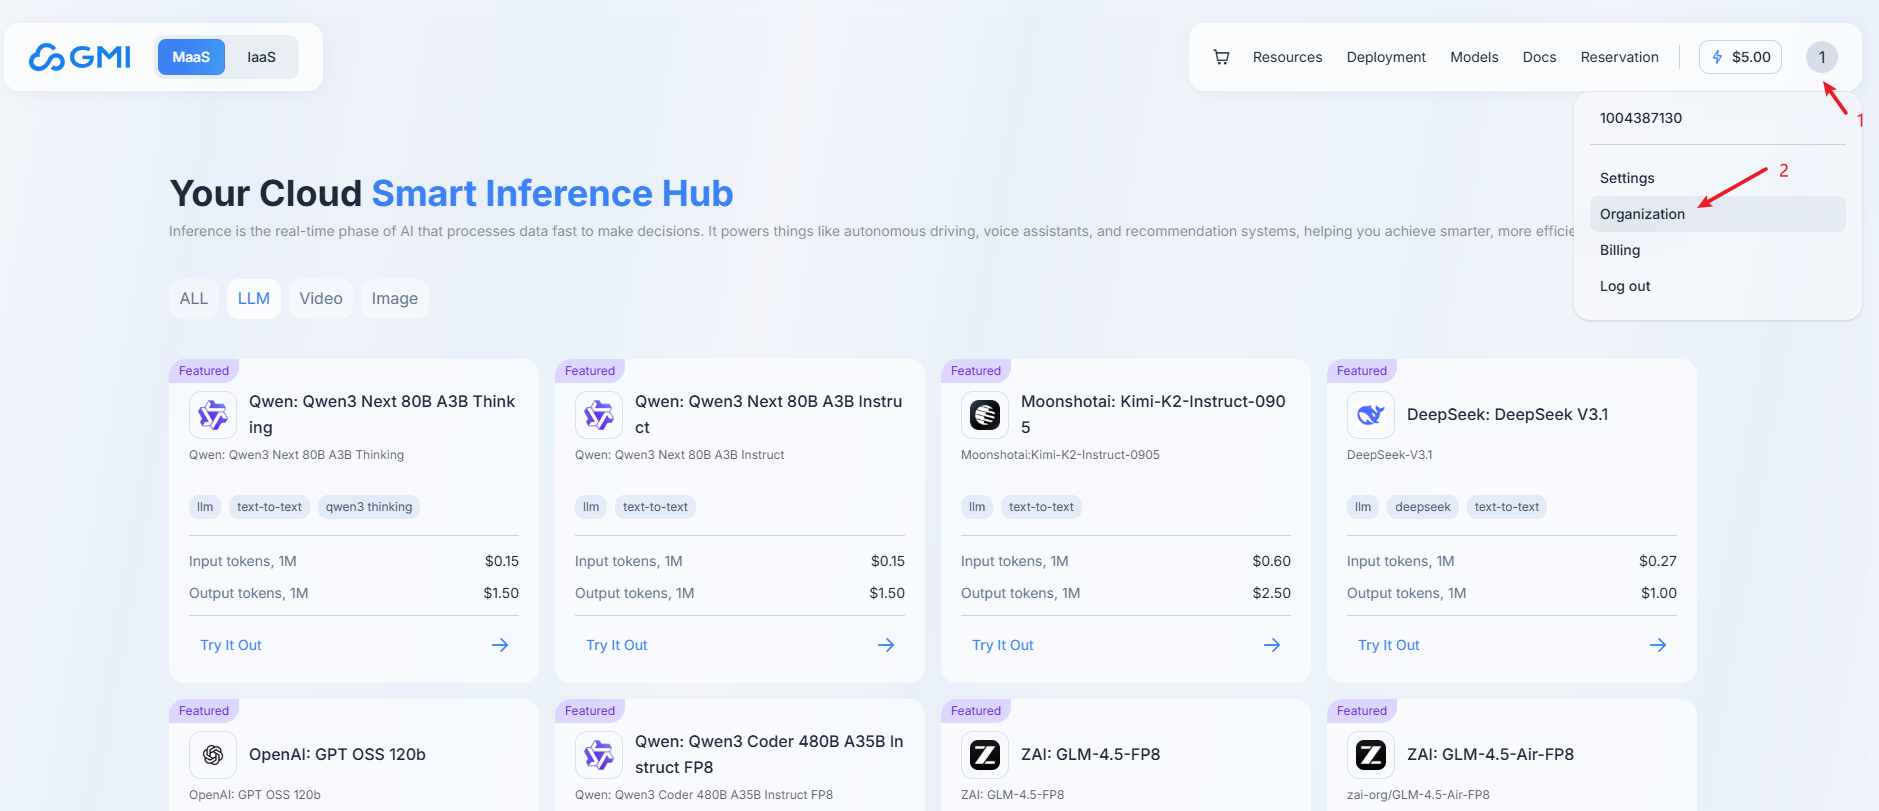The image size is (1879, 811).
Task: Switch to IaaS mode
Action: coord(261,57)
